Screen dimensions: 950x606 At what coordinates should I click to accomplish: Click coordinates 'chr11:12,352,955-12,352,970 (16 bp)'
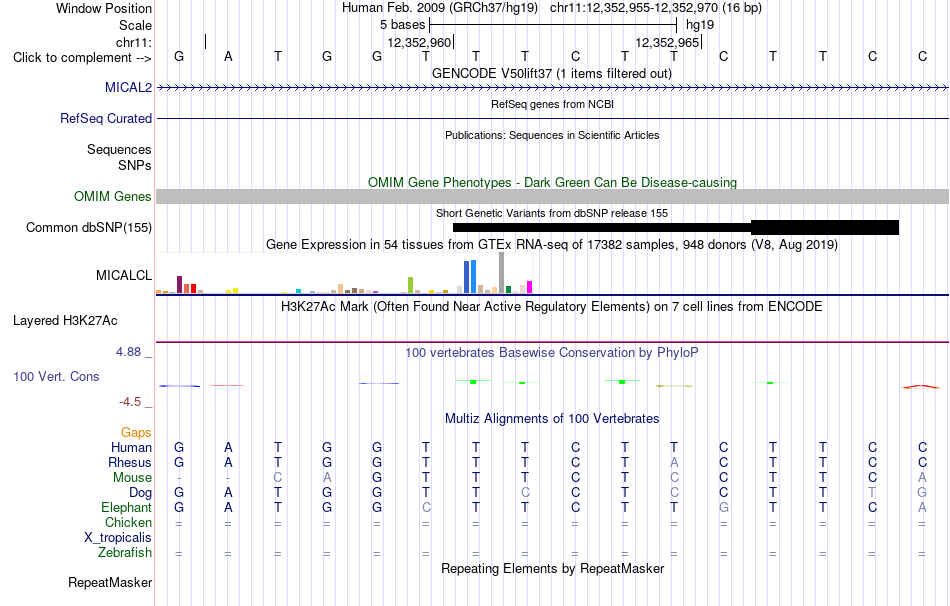tap(656, 8)
